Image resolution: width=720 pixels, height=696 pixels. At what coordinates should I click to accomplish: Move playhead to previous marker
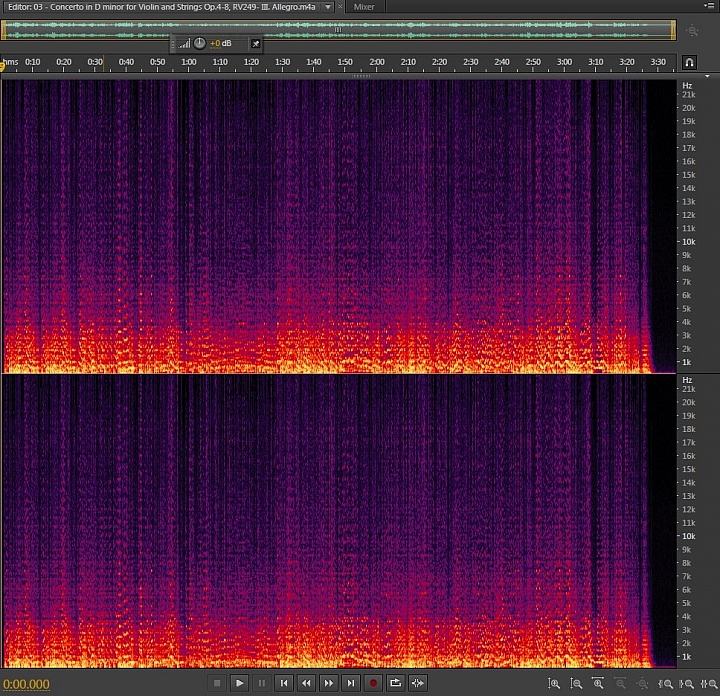pos(284,683)
